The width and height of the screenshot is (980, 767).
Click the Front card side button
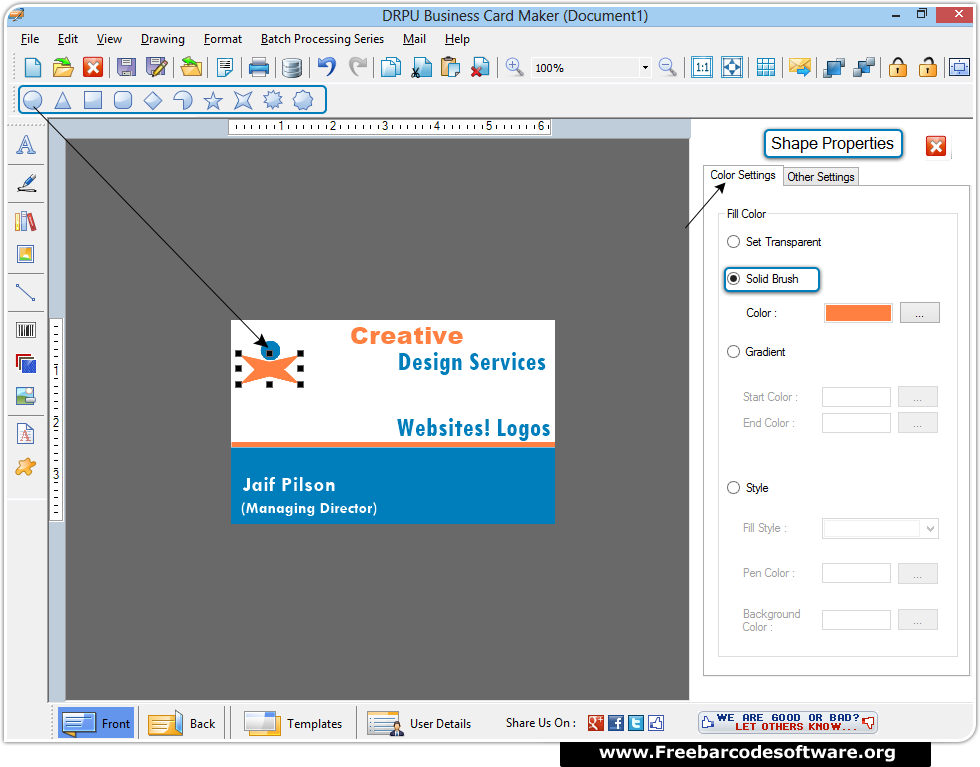(x=96, y=723)
